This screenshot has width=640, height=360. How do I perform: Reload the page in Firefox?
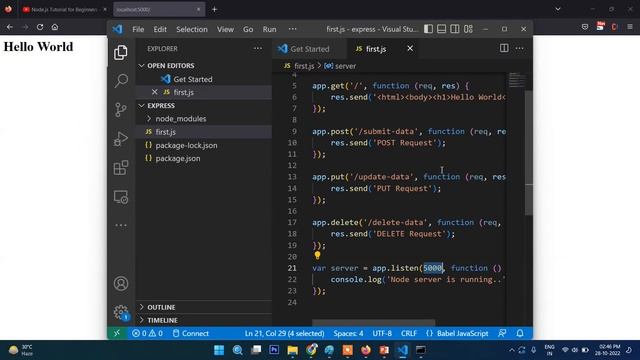pos(40,27)
